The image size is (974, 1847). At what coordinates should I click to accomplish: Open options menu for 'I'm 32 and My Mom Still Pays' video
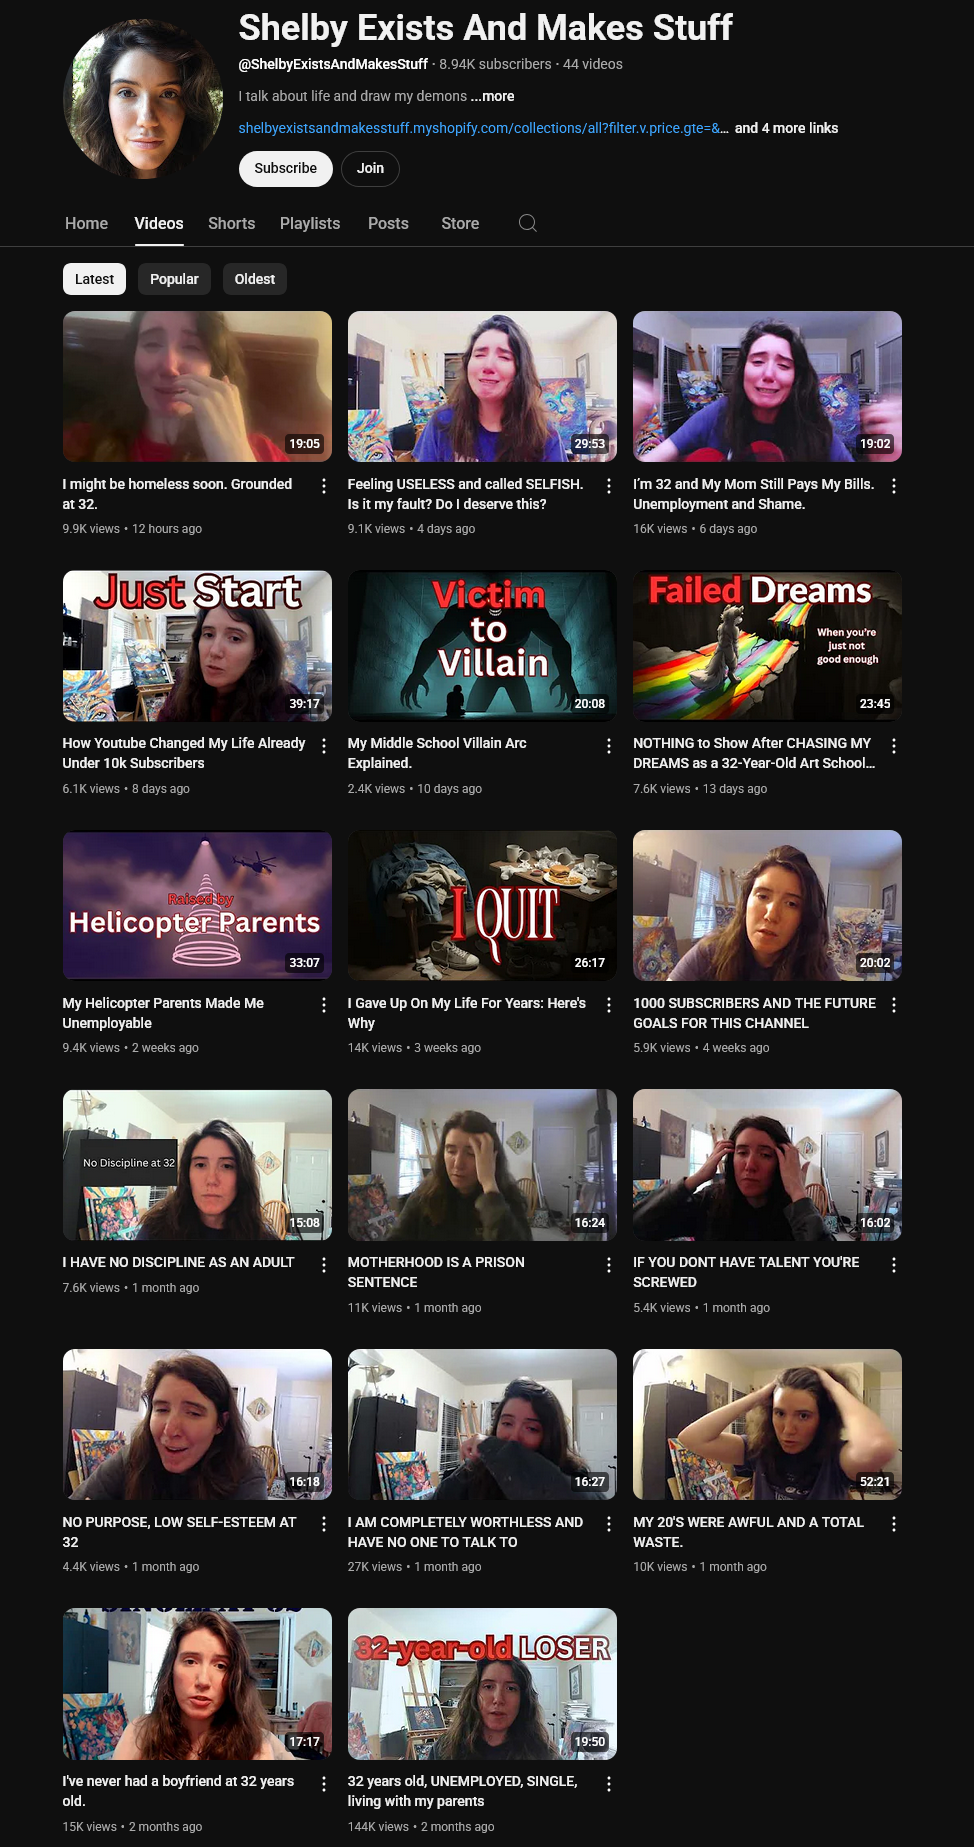894,485
